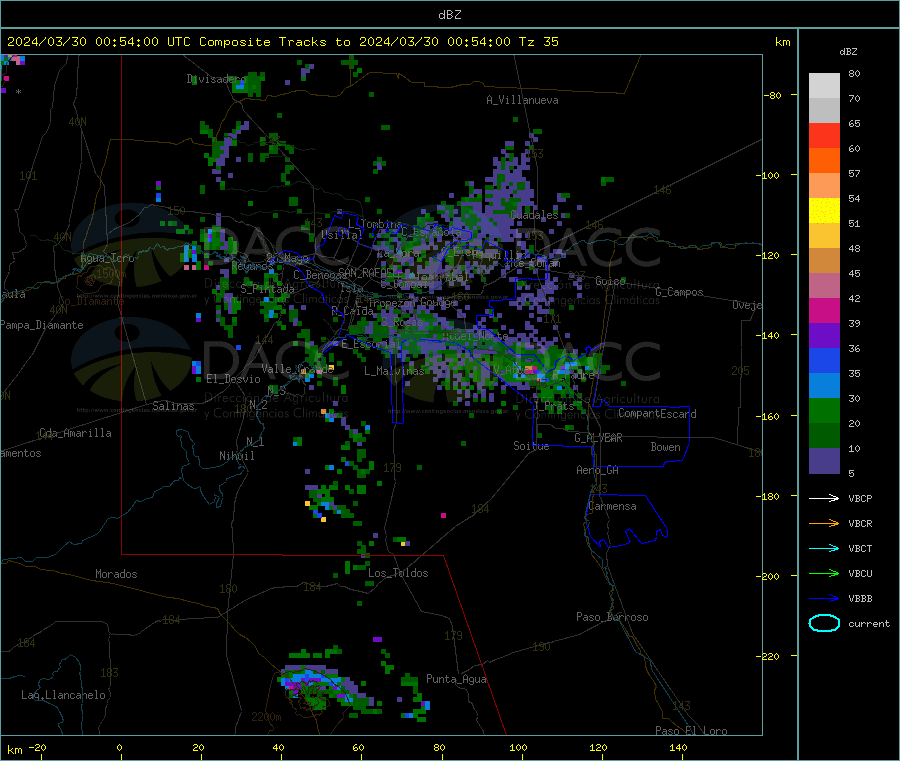Click the 'El_Desvio' map label
Viewport: 900px width, 761px height.
(234, 379)
